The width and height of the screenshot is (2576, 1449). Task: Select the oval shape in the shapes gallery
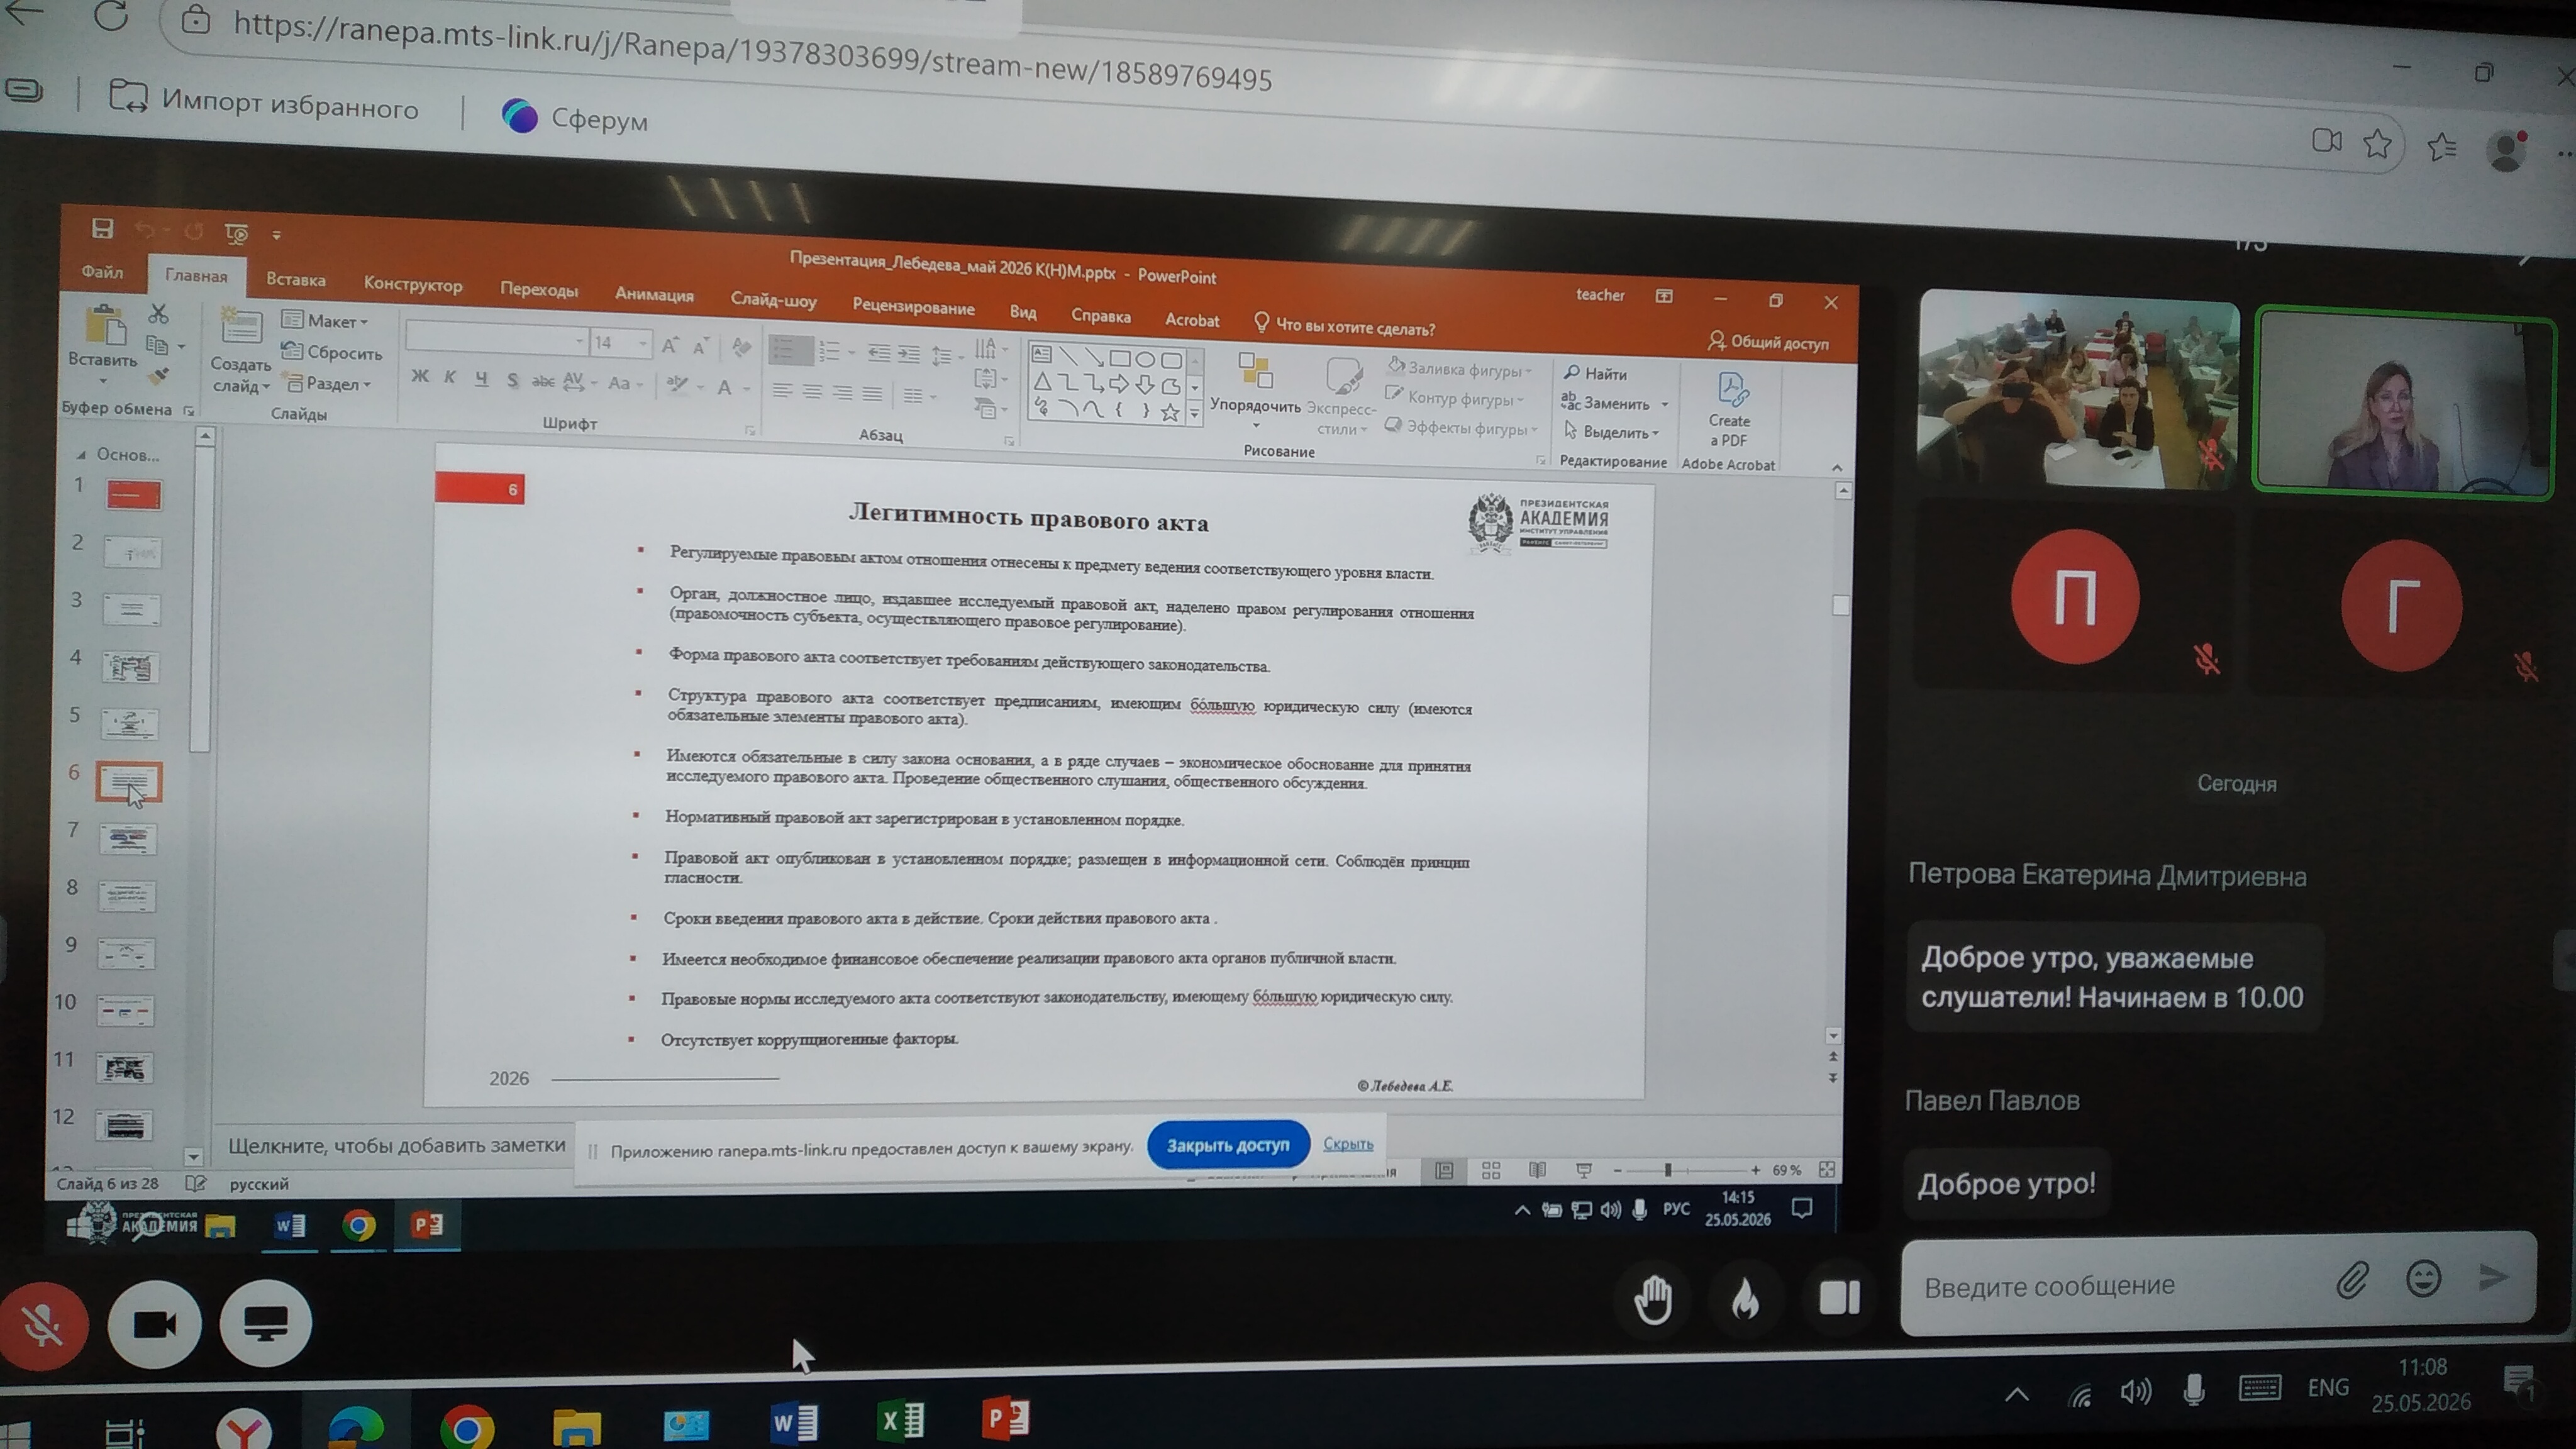tap(1145, 359)
